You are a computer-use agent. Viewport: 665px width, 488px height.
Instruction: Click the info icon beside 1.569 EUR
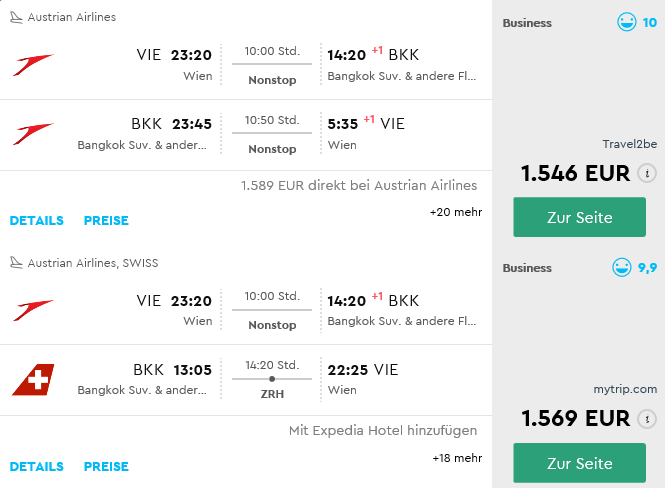point(647,419)
